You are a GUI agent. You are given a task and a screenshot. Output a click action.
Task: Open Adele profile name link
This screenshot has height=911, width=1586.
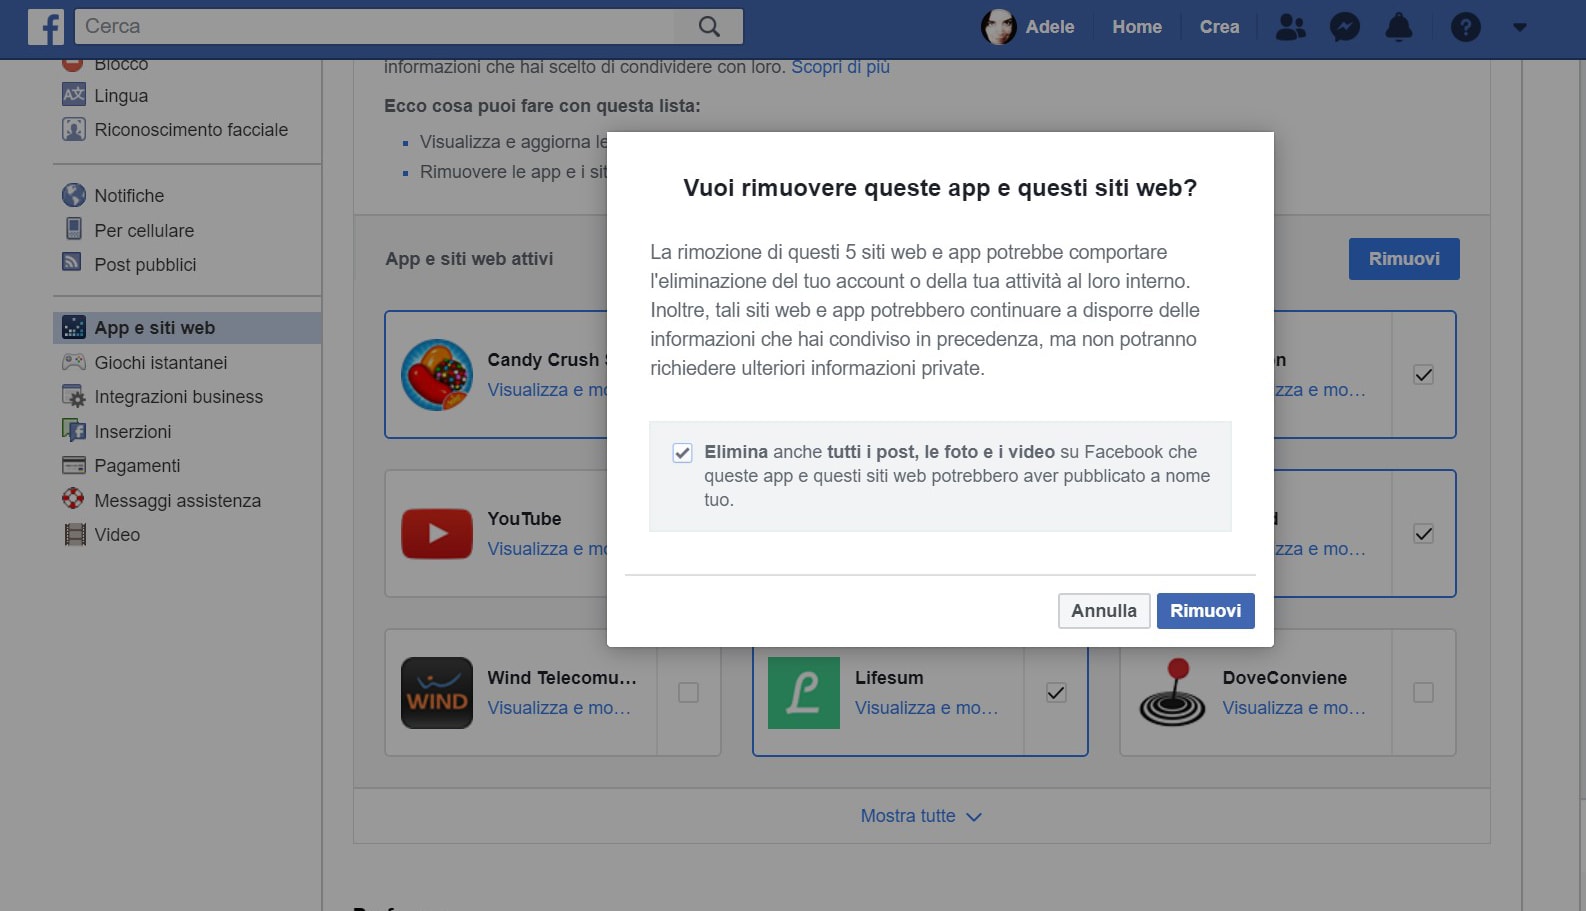(1050, 27)
